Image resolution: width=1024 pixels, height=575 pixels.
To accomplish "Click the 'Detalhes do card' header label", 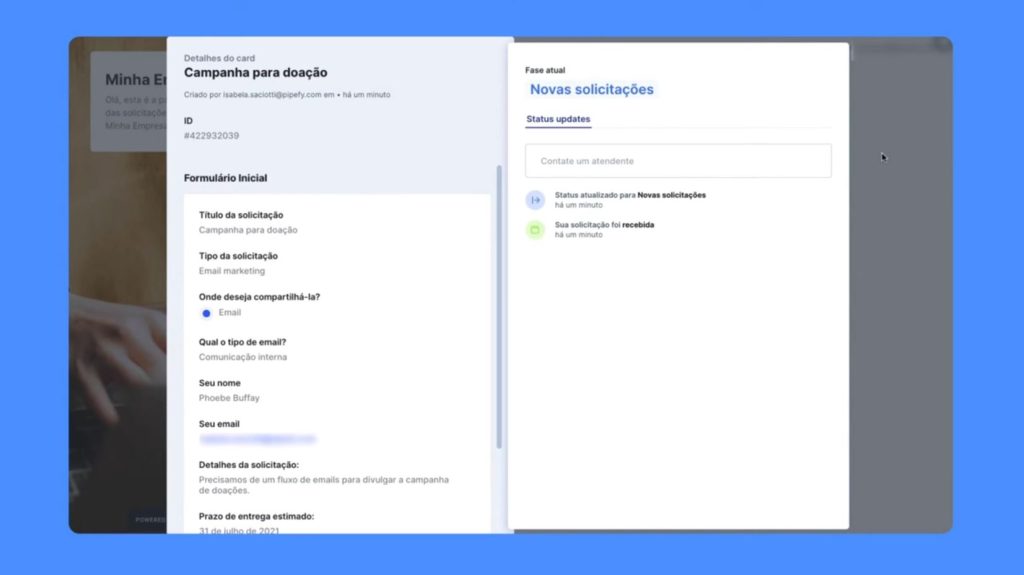I will 219,58.
